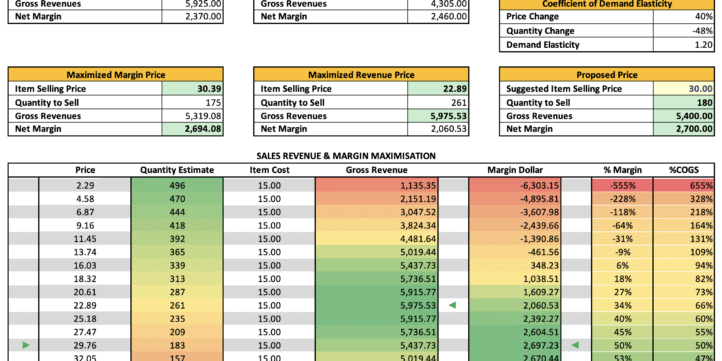This screenshot has height=361, width=722.
Task: Click Gross Revenues value 4,305.00
Action: coord(438,4)
